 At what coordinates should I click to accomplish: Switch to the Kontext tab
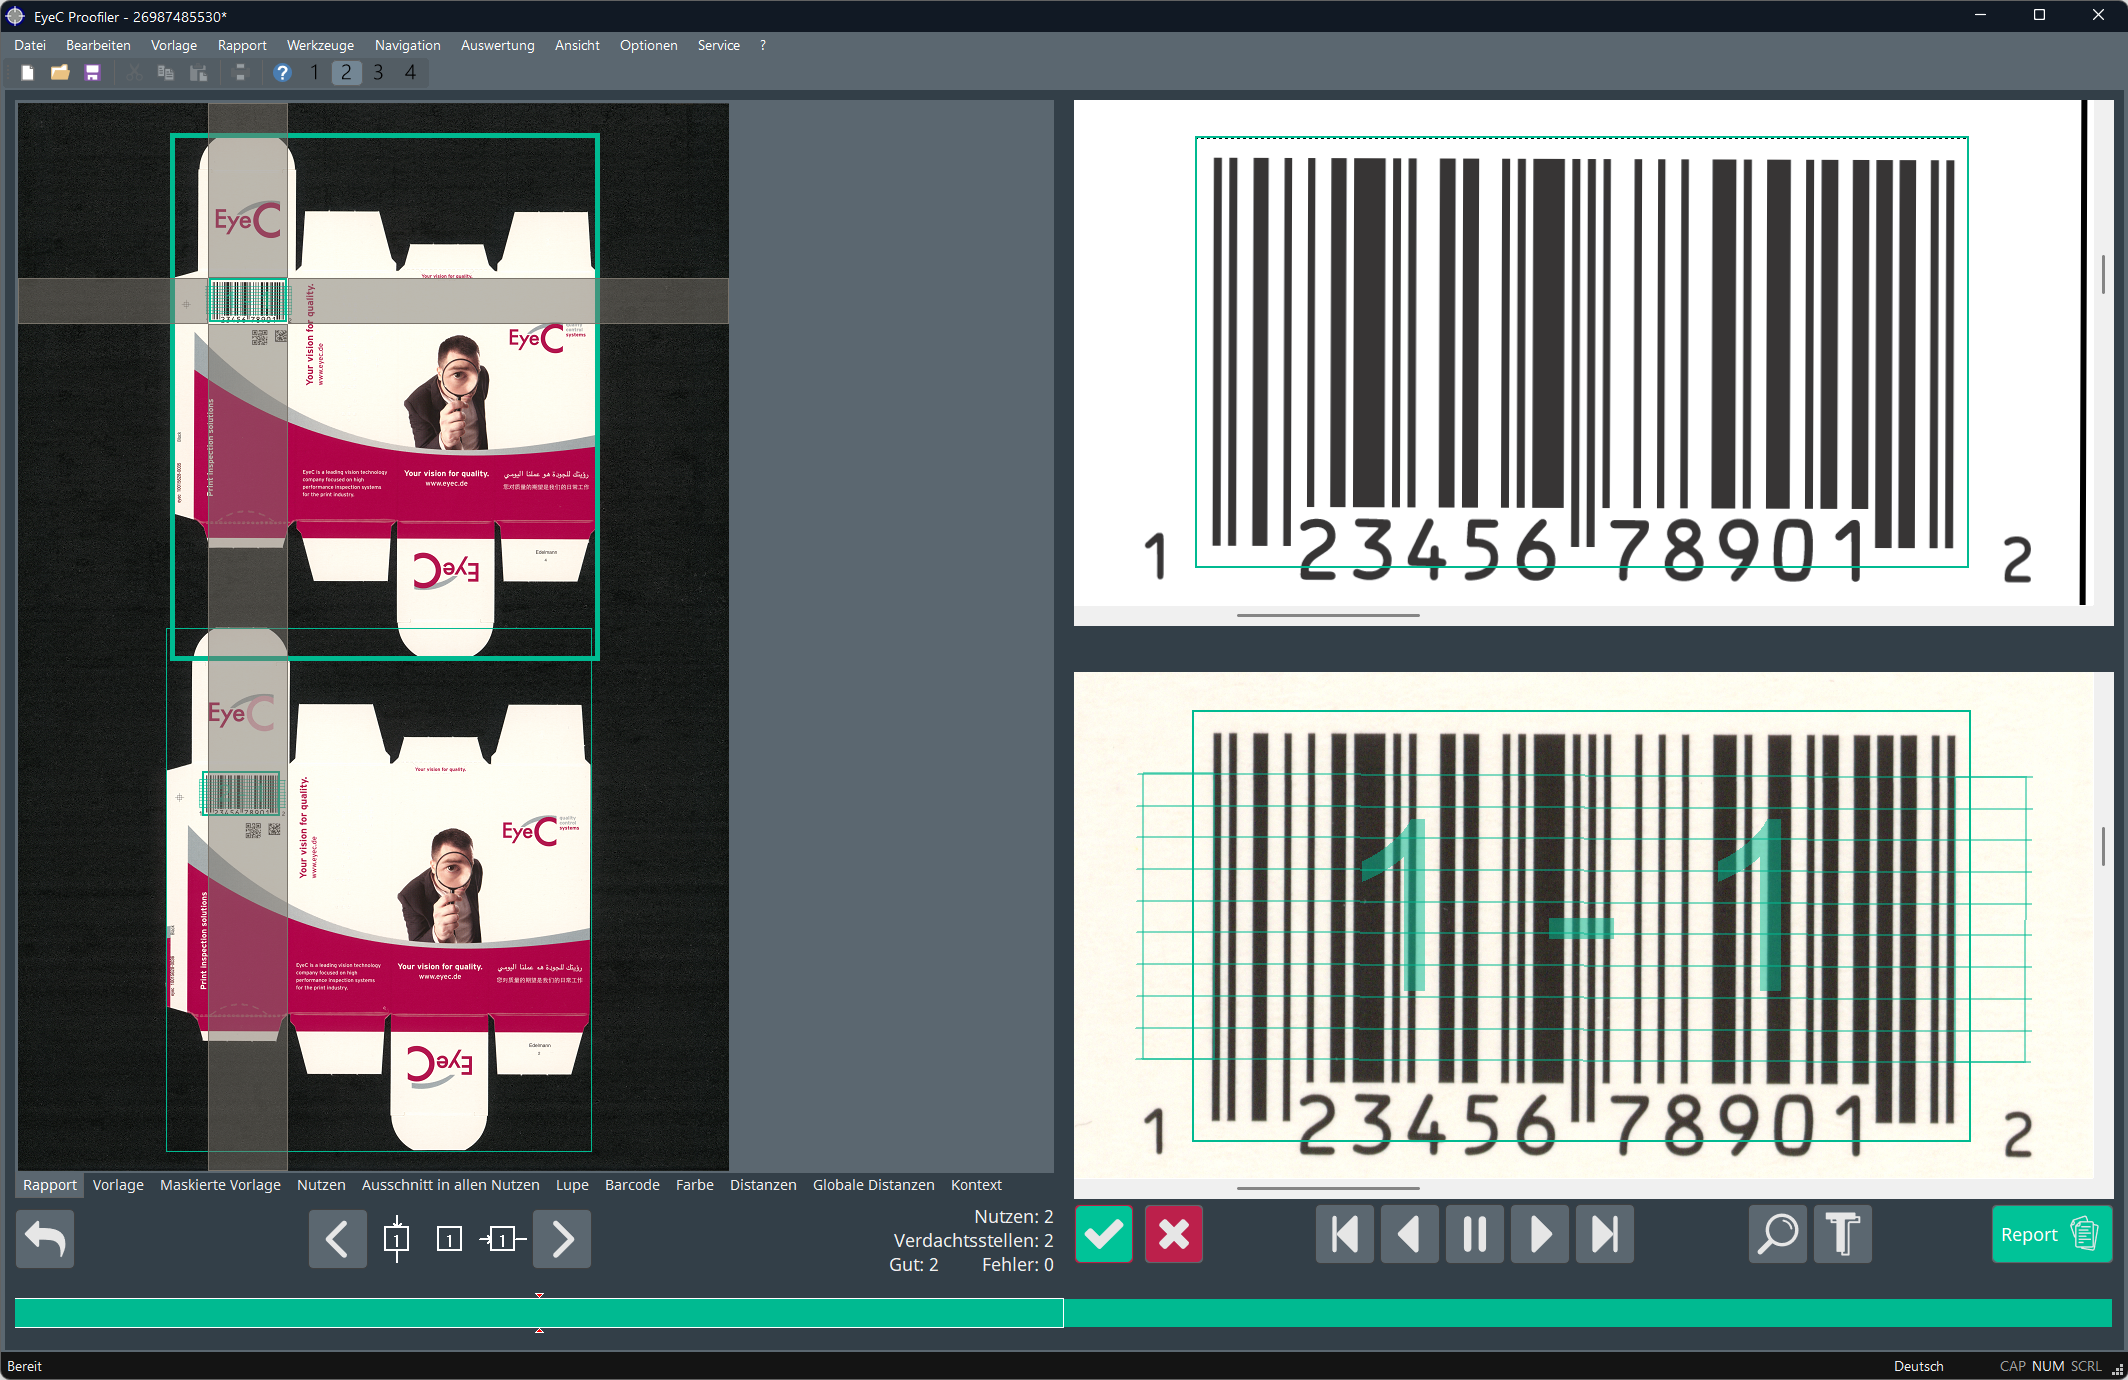coord(976,1185)
